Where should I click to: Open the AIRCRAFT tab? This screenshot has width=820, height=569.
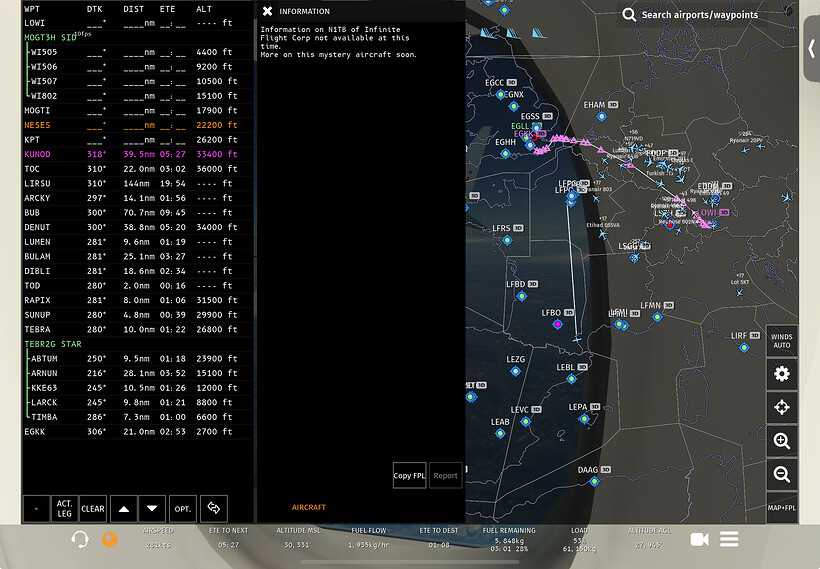(309, 507)
